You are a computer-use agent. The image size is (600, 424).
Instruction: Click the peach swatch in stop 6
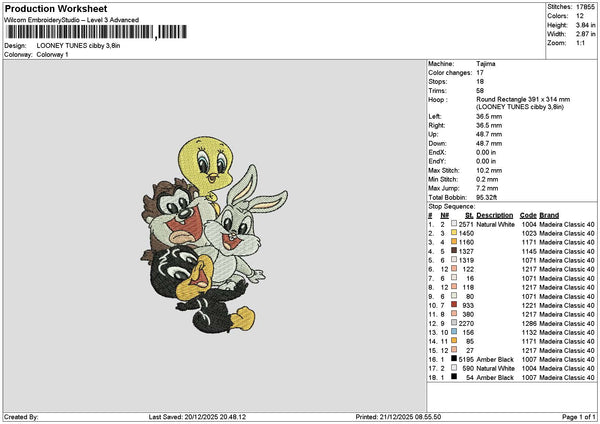pyautogui.click(x=454, y=269)
